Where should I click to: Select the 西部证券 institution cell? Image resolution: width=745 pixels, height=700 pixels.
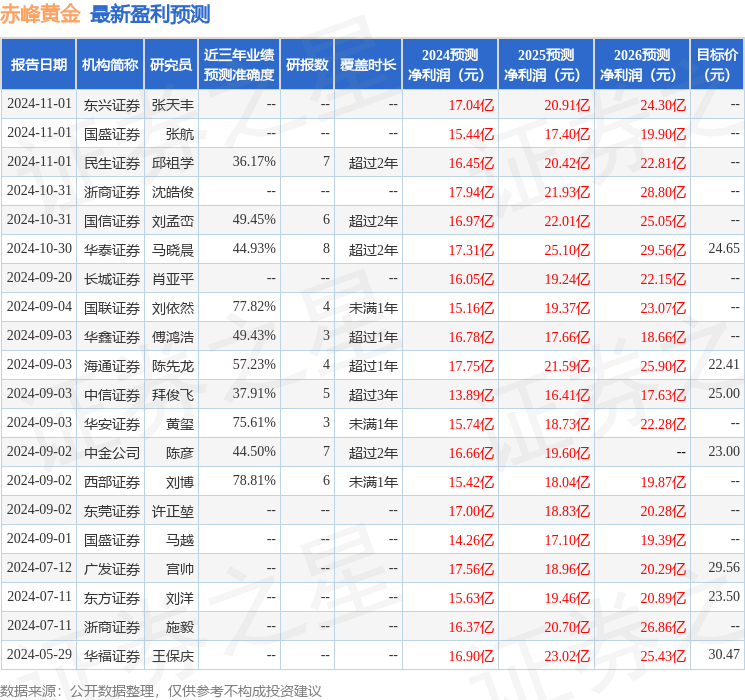[x=112, y=482]
